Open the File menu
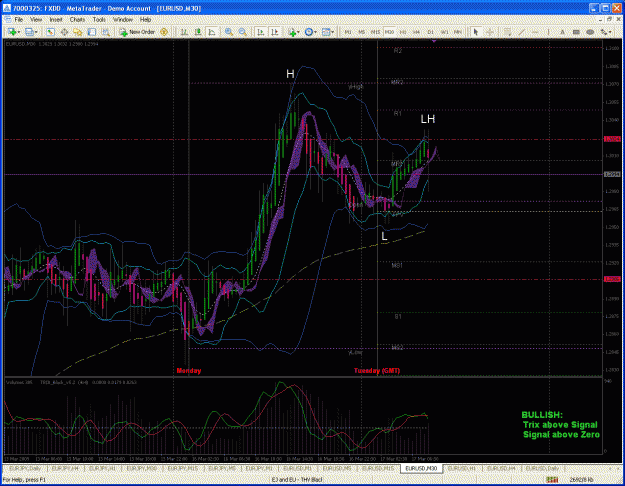This screenshot has height=486, width=625. (x=19, y=19)
